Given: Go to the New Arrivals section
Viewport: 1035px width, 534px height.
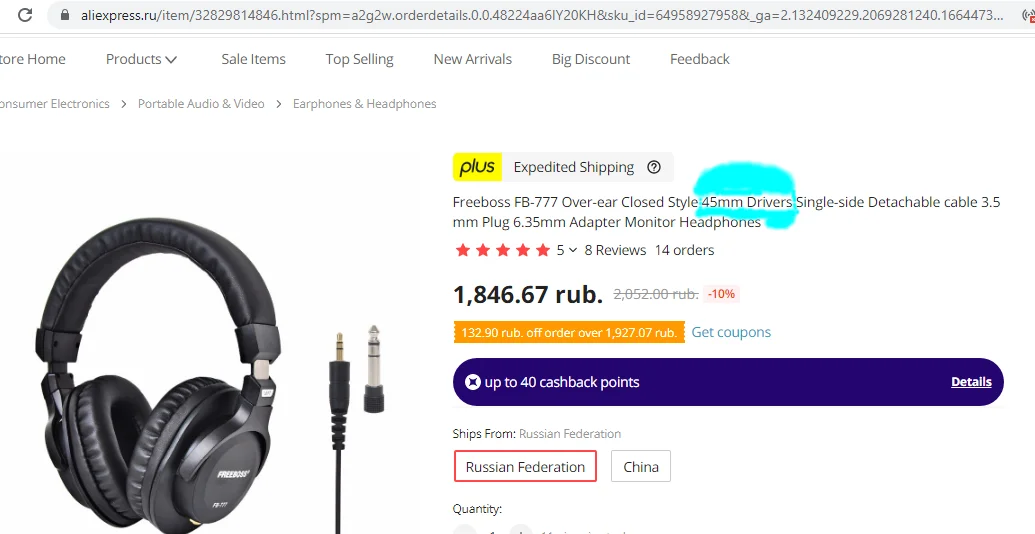Looking at the screenshot, I should pos(473,59).
